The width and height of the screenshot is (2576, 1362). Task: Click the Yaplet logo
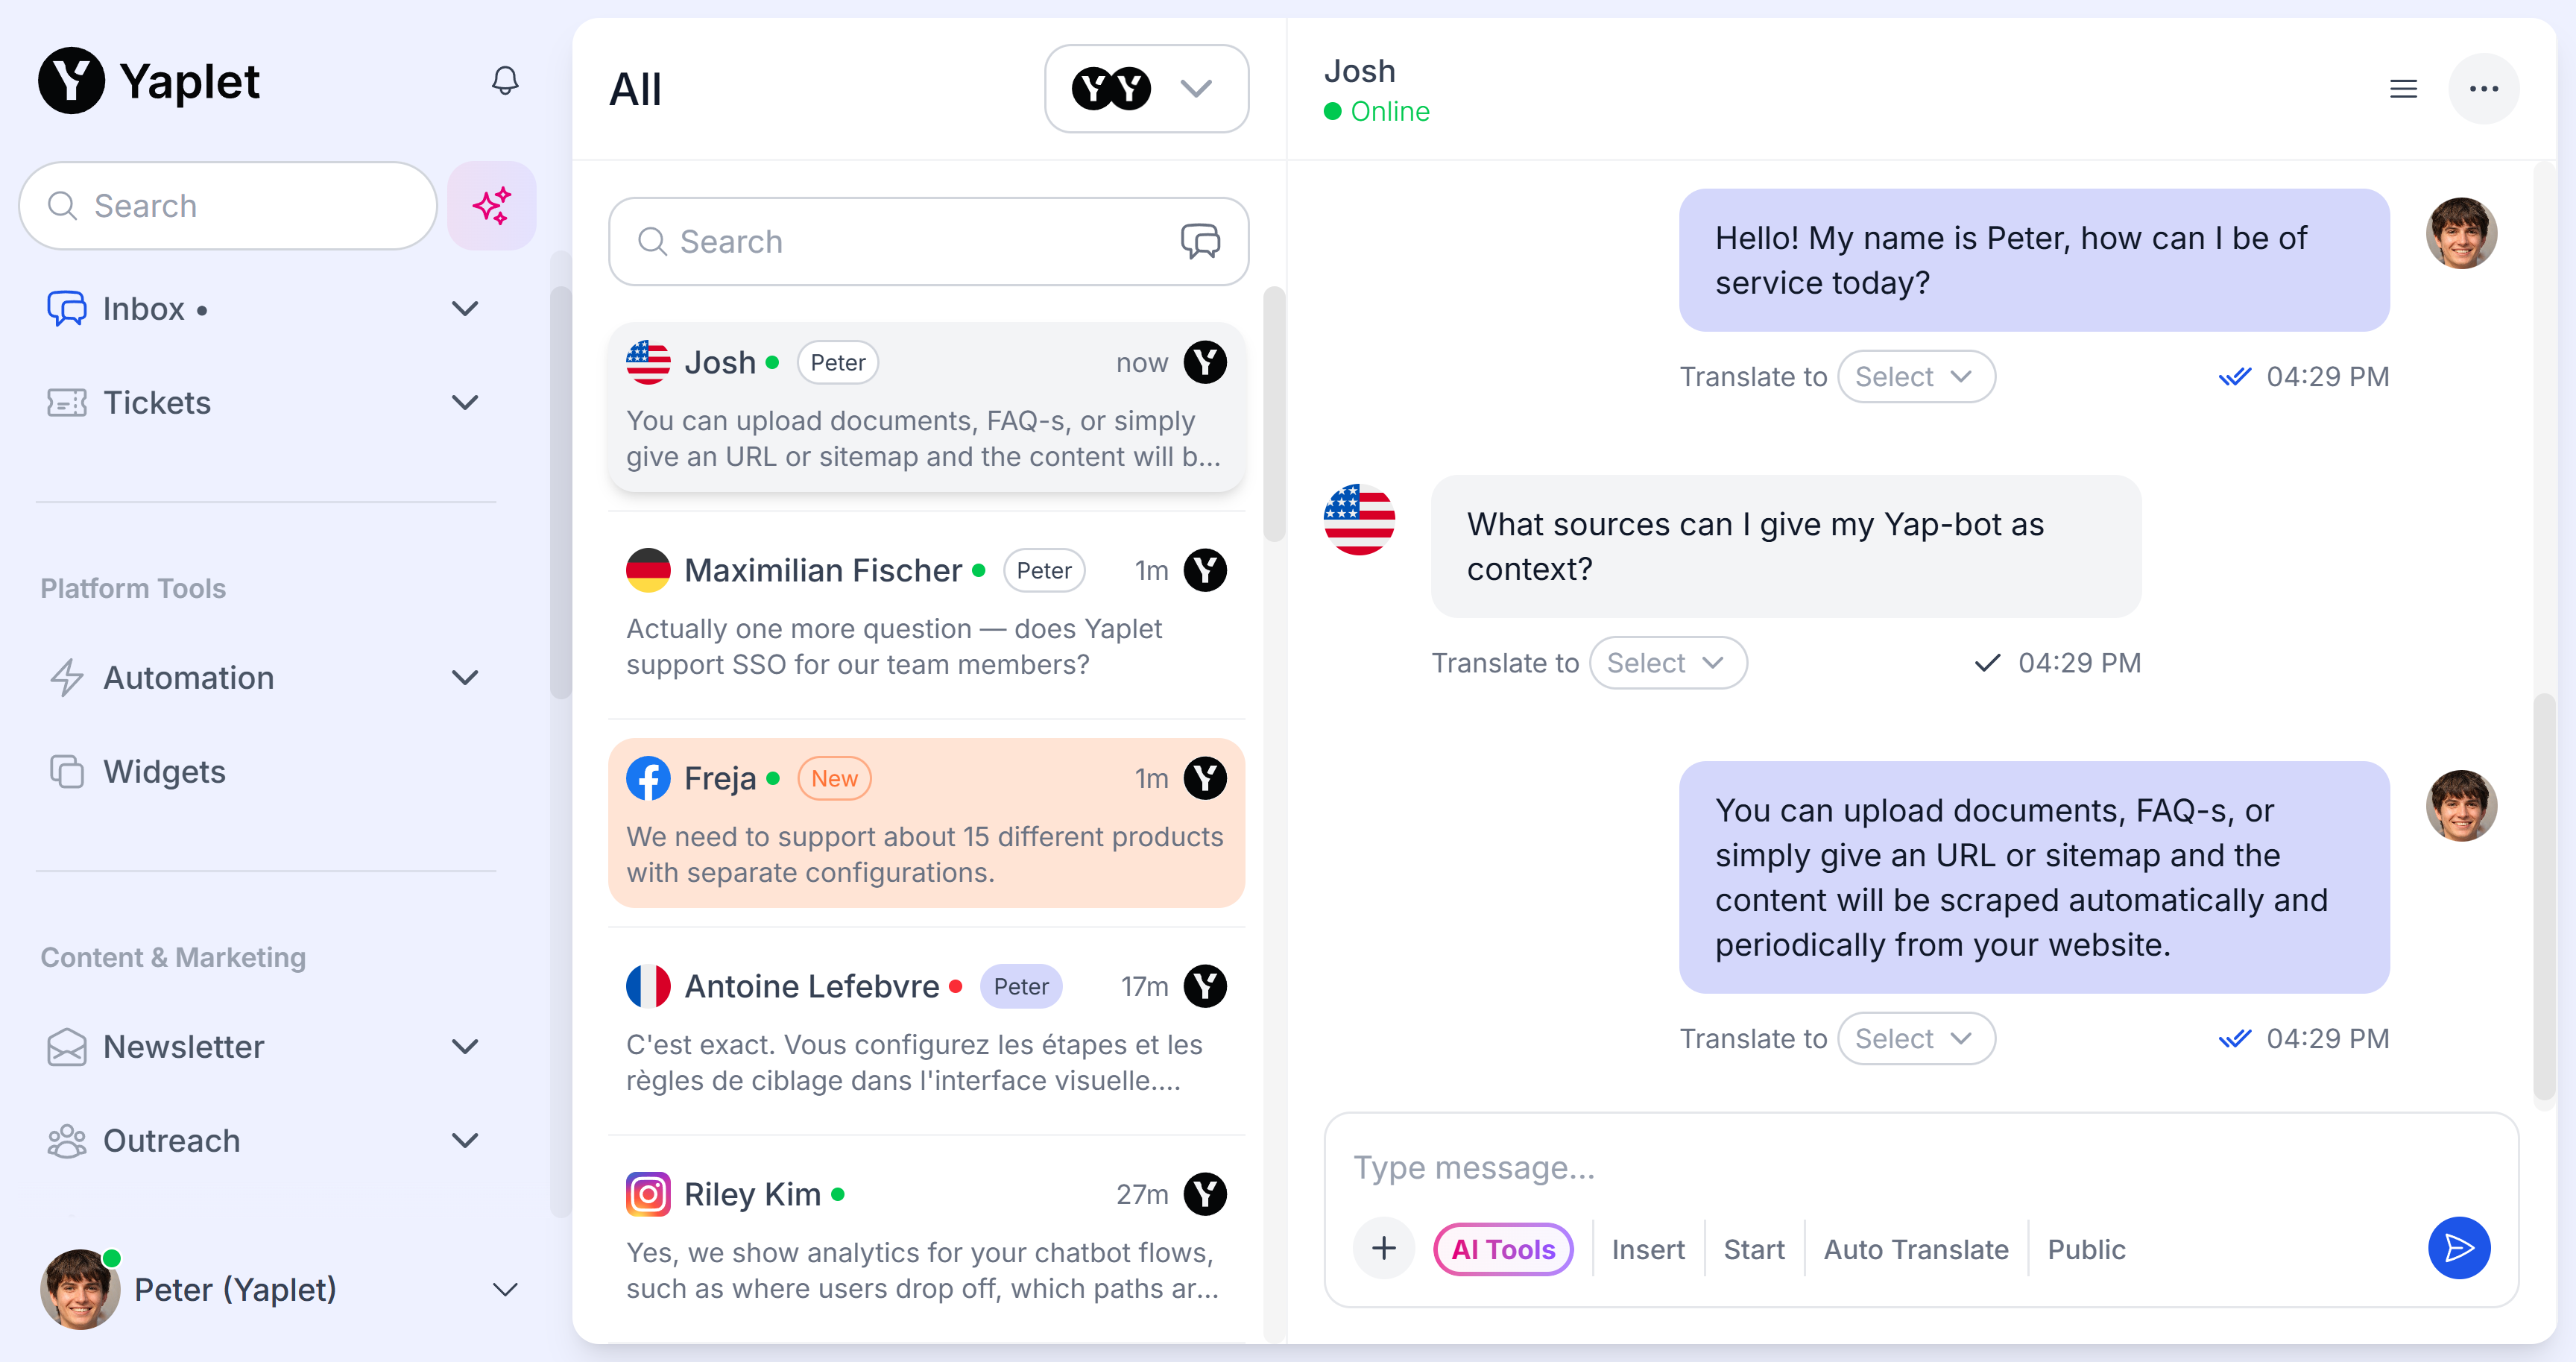(148, 80)
